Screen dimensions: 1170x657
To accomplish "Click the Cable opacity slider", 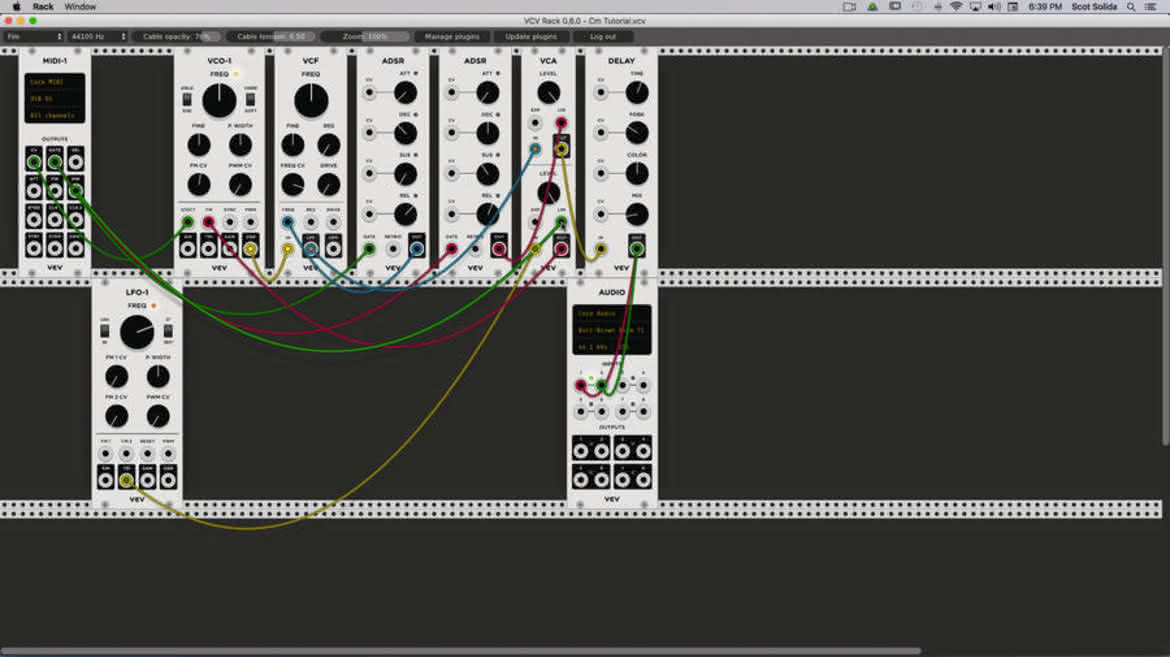I will (x=177, y=36).
